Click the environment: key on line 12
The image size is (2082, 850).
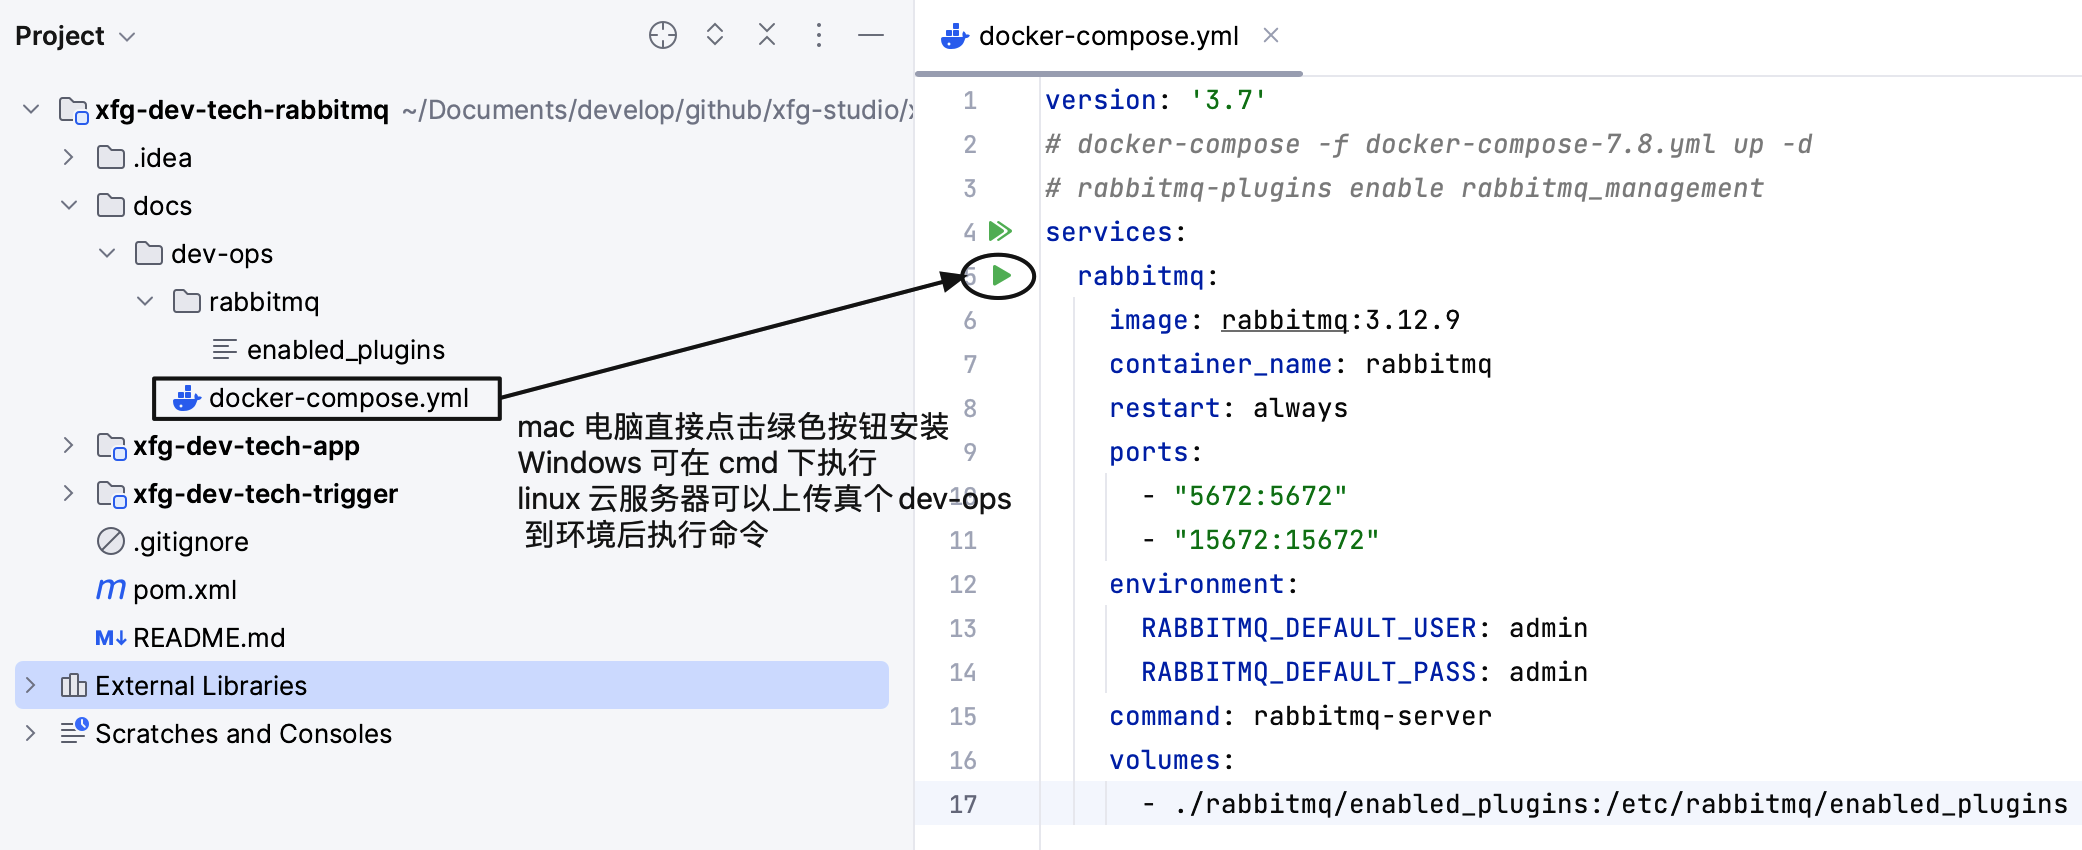(1203, 584)
